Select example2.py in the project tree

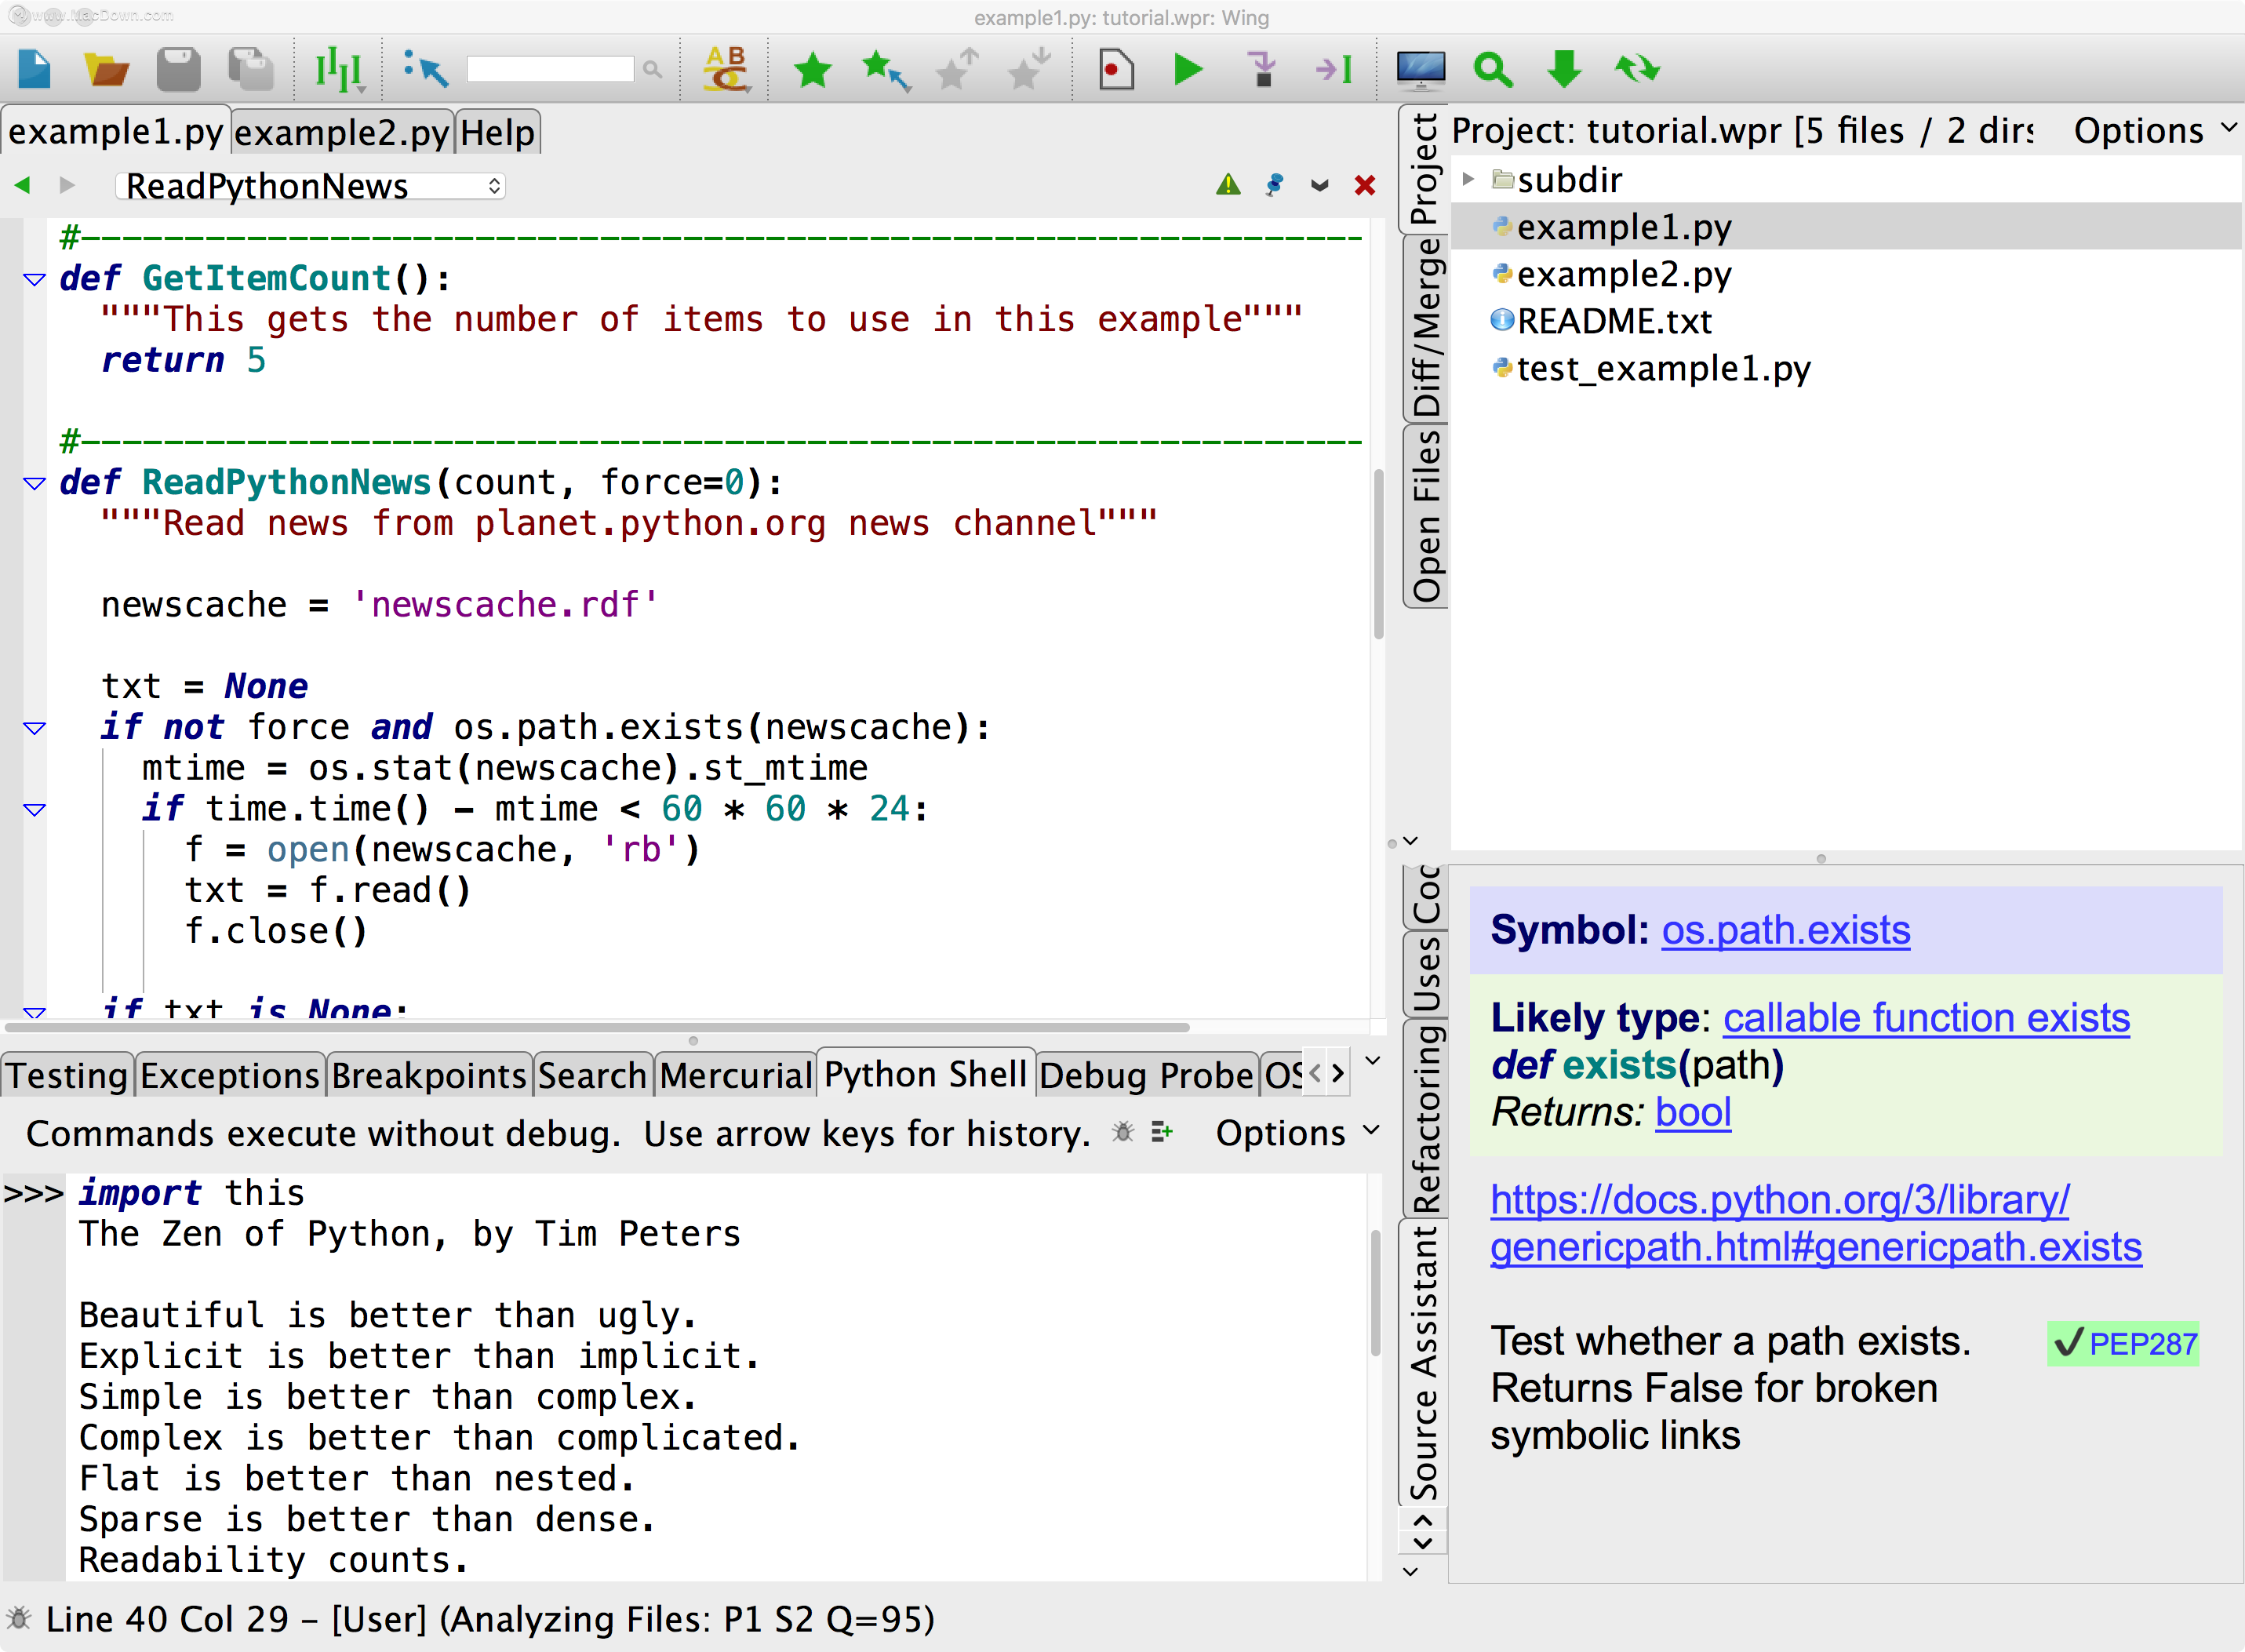click(x=1845, y=274)
